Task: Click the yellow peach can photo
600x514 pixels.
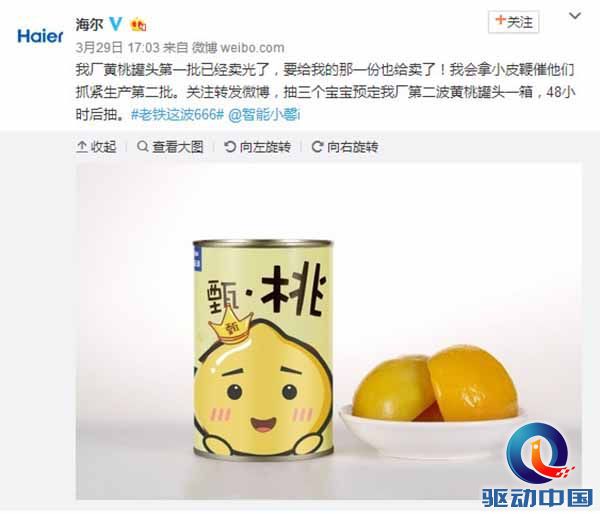Action: tap(329, 331)
